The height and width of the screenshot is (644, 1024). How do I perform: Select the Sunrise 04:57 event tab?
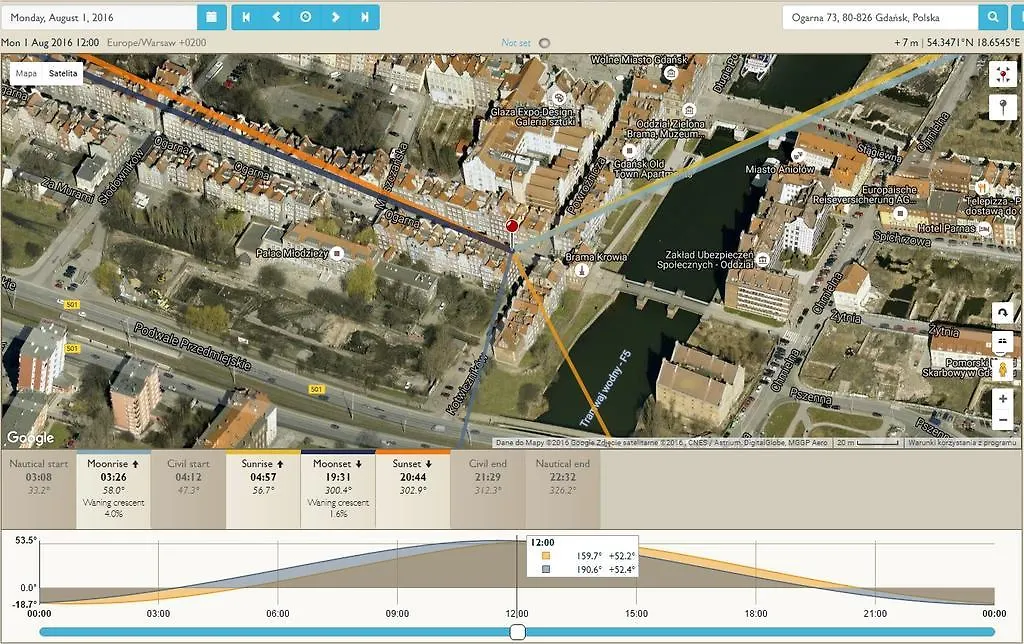coord(263,489)
